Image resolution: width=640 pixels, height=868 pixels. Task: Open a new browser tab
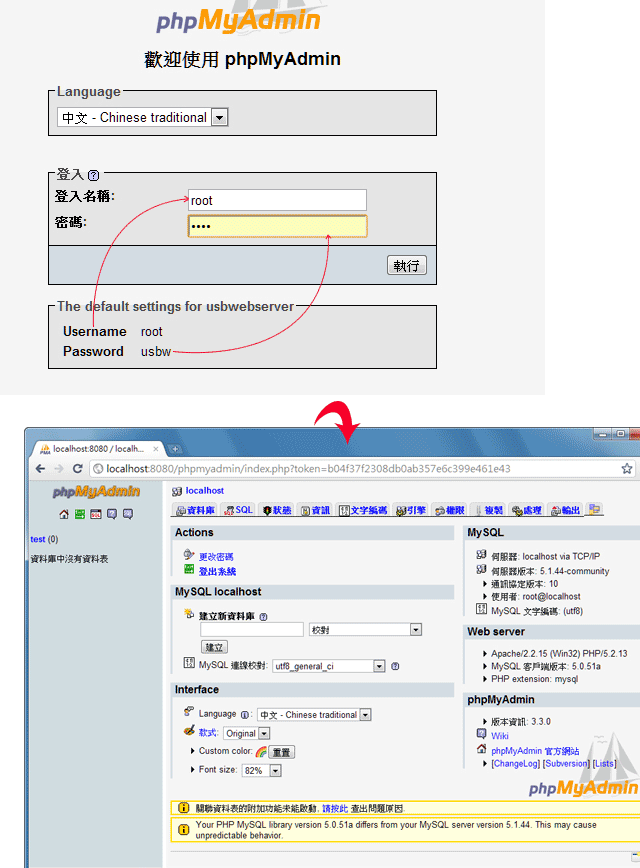point(175,449)
